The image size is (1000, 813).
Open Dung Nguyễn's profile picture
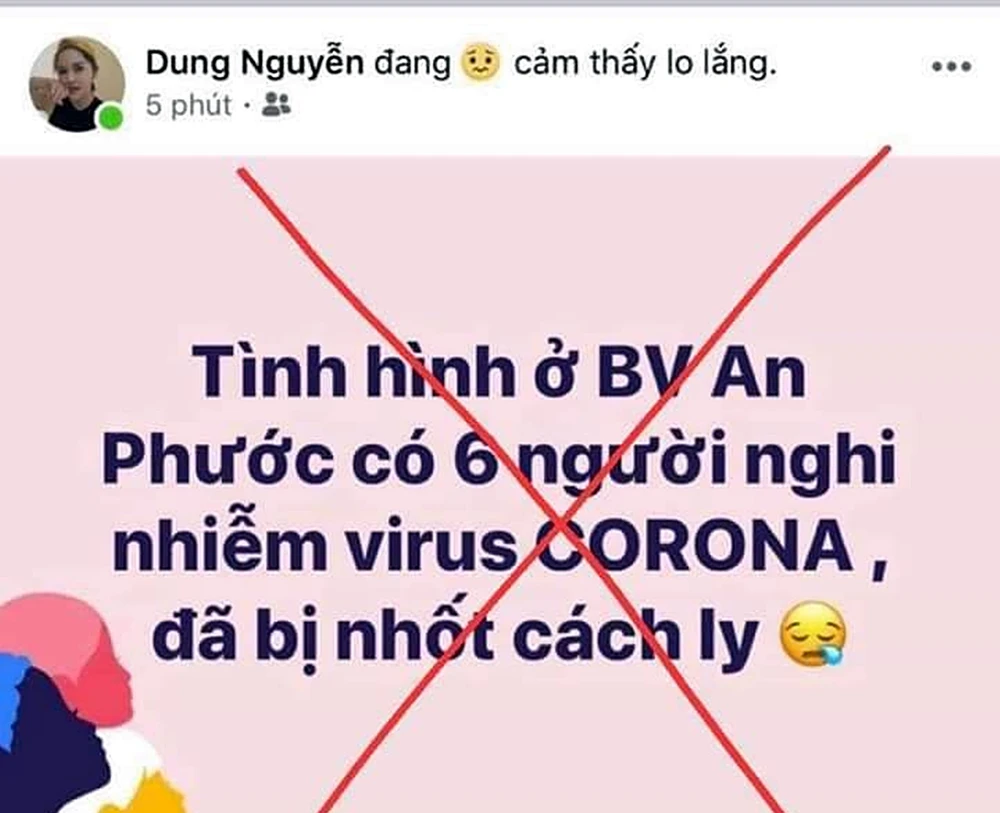tap(77, 84)
